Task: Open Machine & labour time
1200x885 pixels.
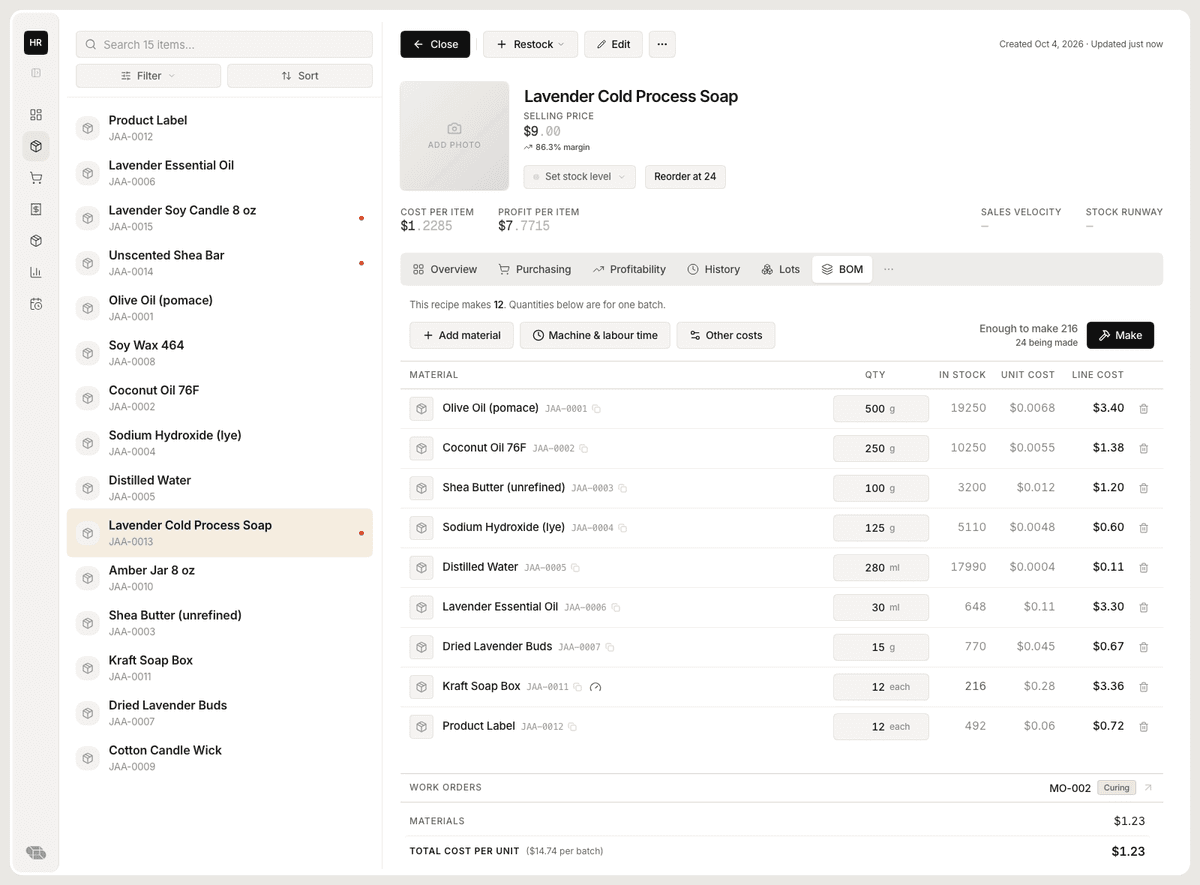Action: pyautogui.click(x=595, y=335)
